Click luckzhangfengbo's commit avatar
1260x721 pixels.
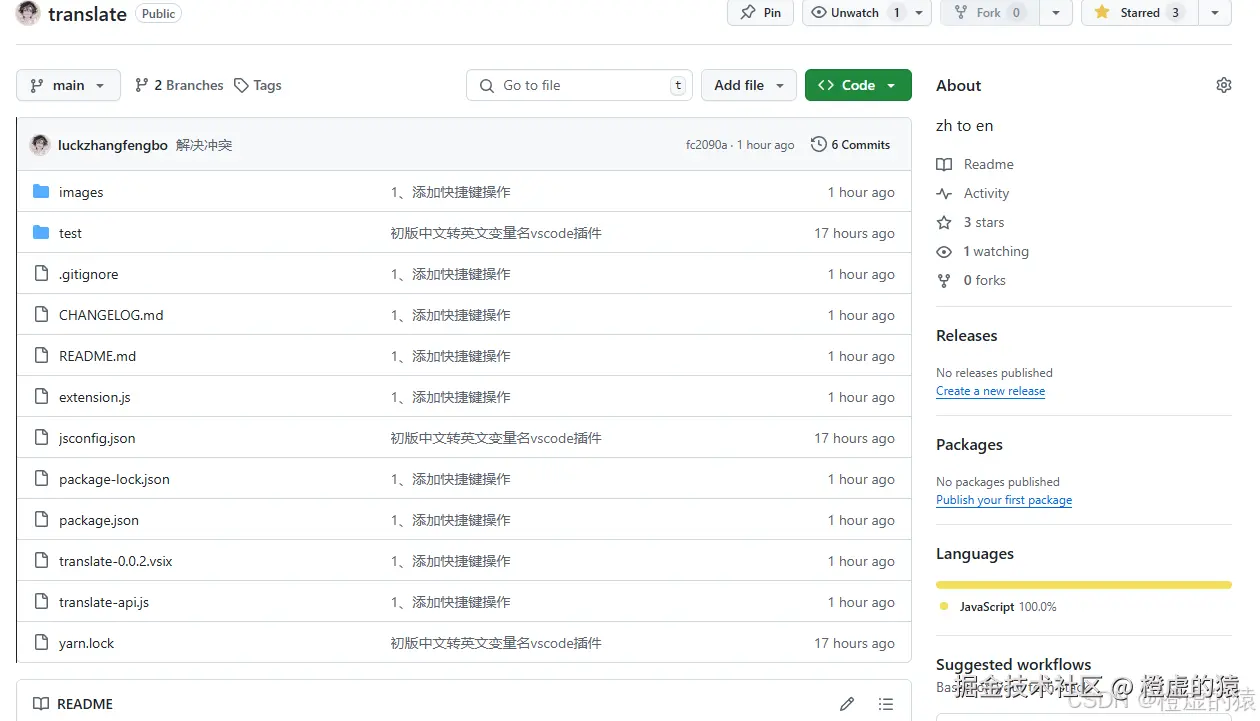40,145
